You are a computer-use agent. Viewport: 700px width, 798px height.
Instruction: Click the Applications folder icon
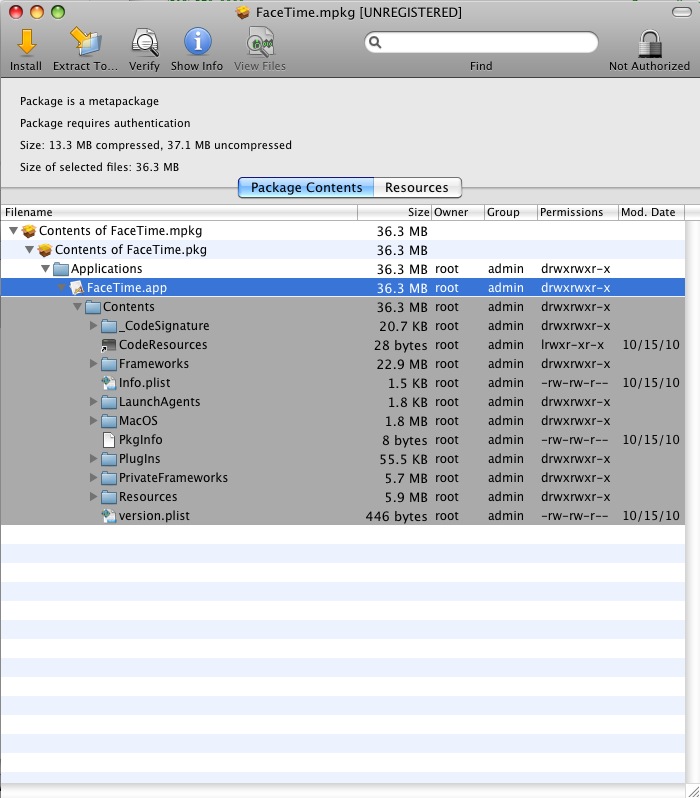[61, 269]
